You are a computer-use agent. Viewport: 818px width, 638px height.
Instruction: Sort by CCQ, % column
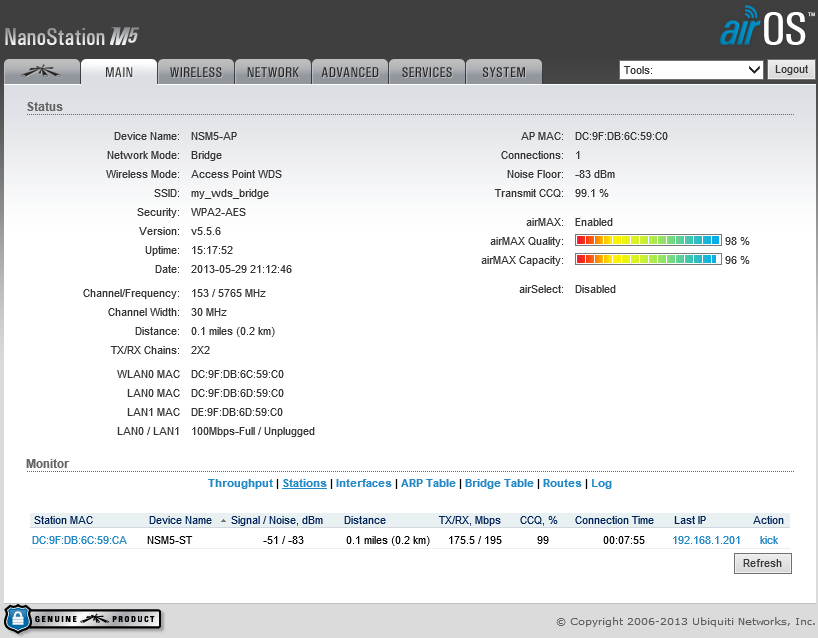[538, 520]
